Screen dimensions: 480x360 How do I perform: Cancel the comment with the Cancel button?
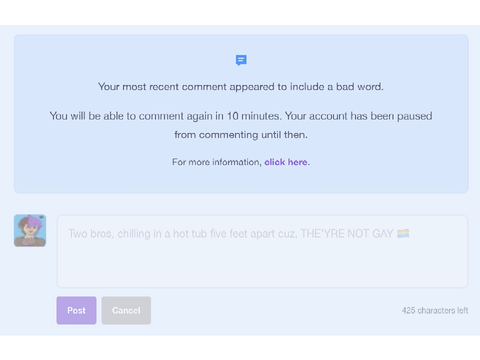coord(126,310)
